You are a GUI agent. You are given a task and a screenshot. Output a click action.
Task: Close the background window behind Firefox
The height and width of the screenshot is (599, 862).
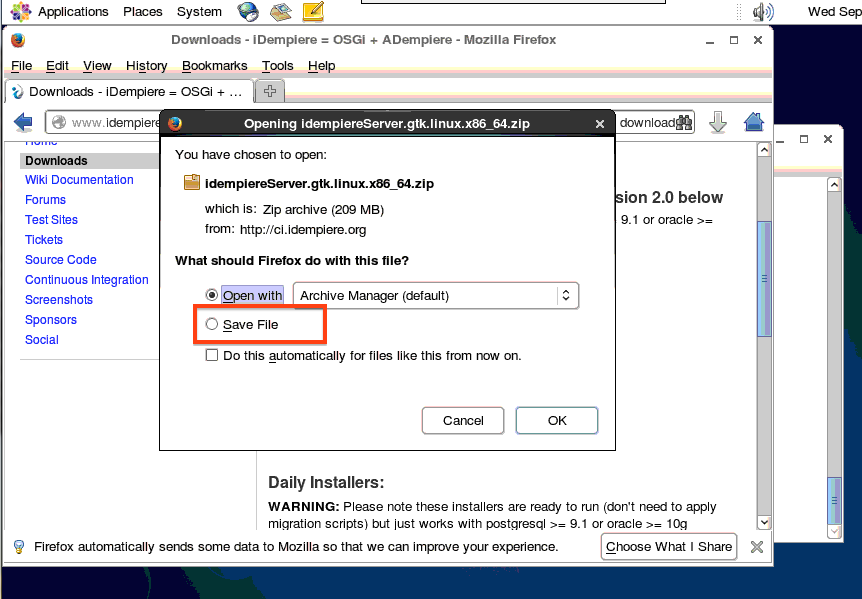tap(828, 140)
